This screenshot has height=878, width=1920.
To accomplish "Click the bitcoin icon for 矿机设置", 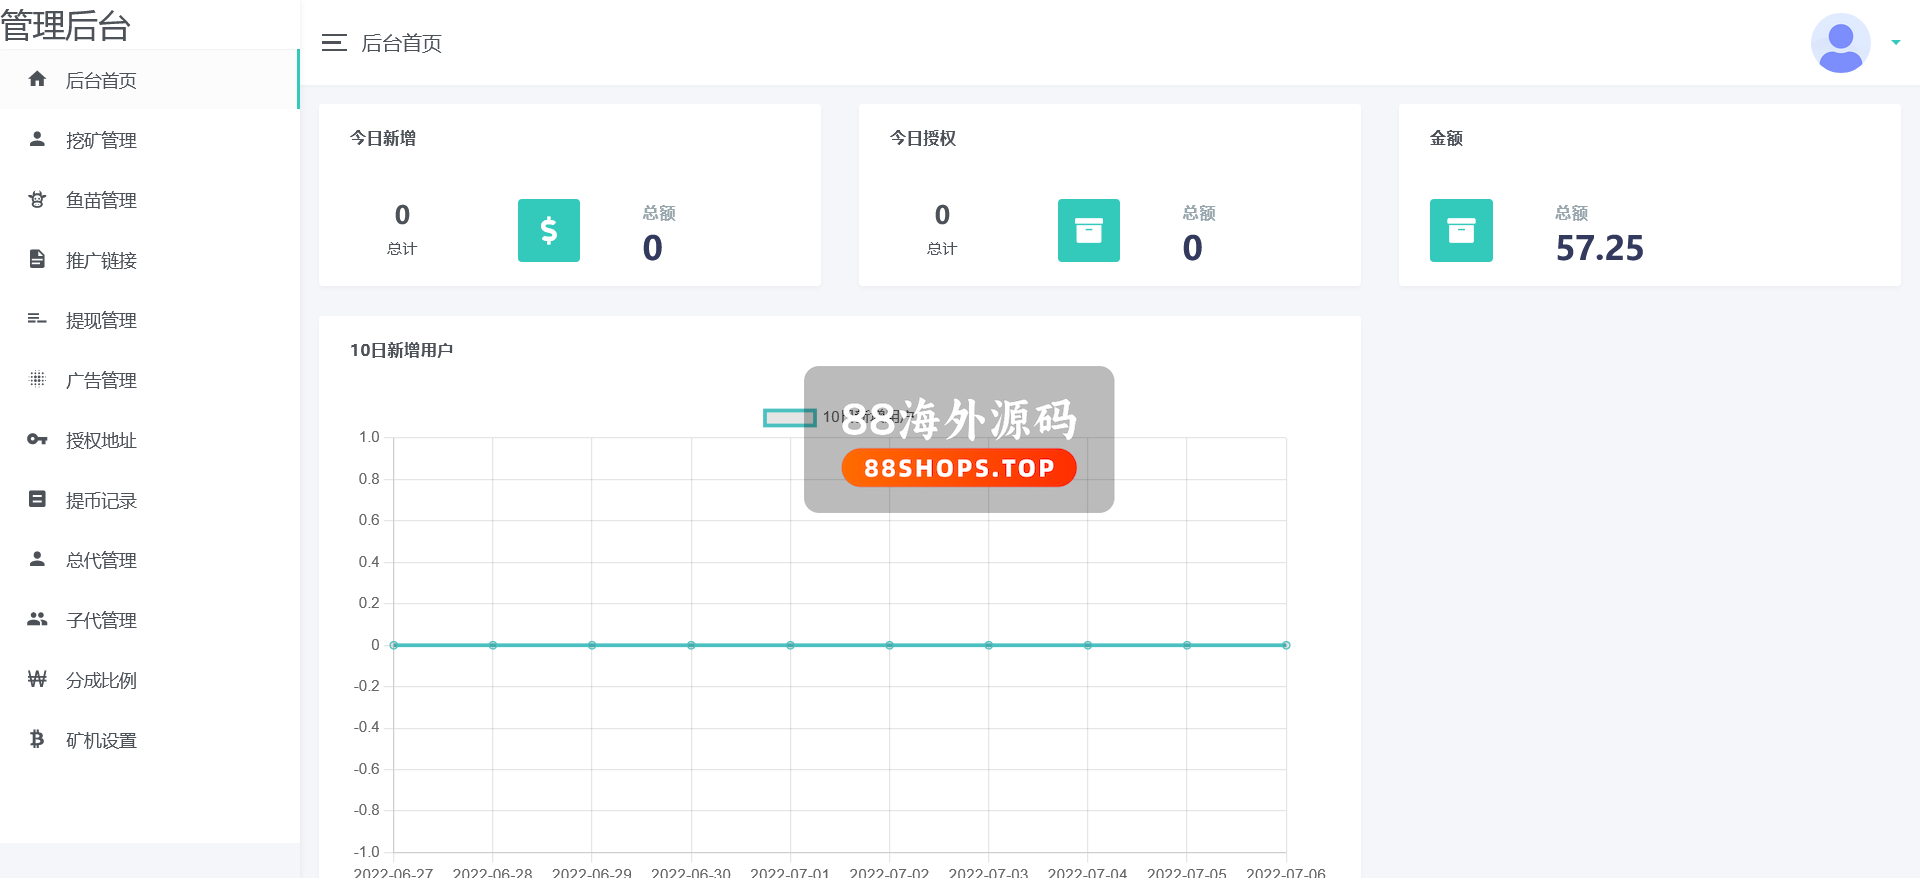I will 37,739.
